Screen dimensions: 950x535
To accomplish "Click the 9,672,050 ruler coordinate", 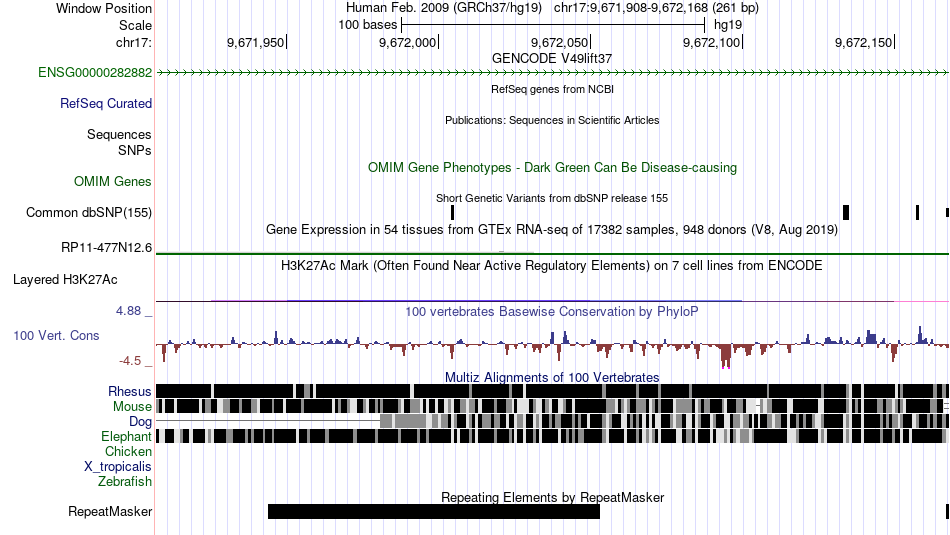I will [x=559, y=42].
